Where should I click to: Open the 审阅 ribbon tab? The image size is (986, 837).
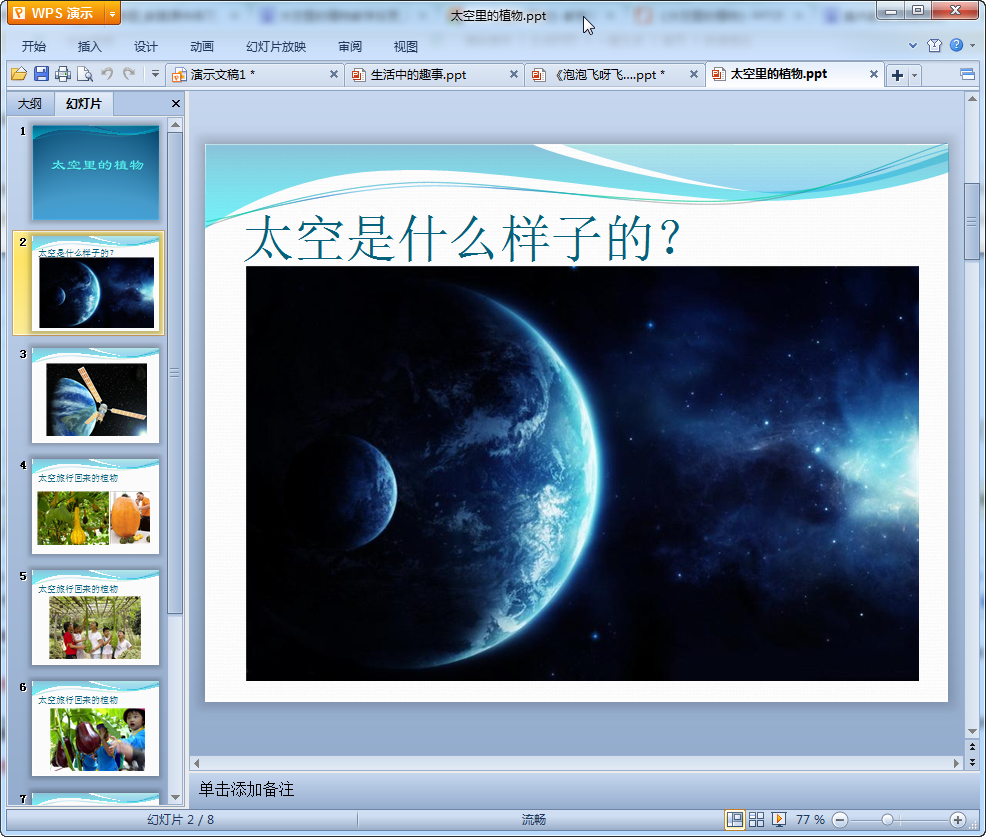[x=350, y=47]
